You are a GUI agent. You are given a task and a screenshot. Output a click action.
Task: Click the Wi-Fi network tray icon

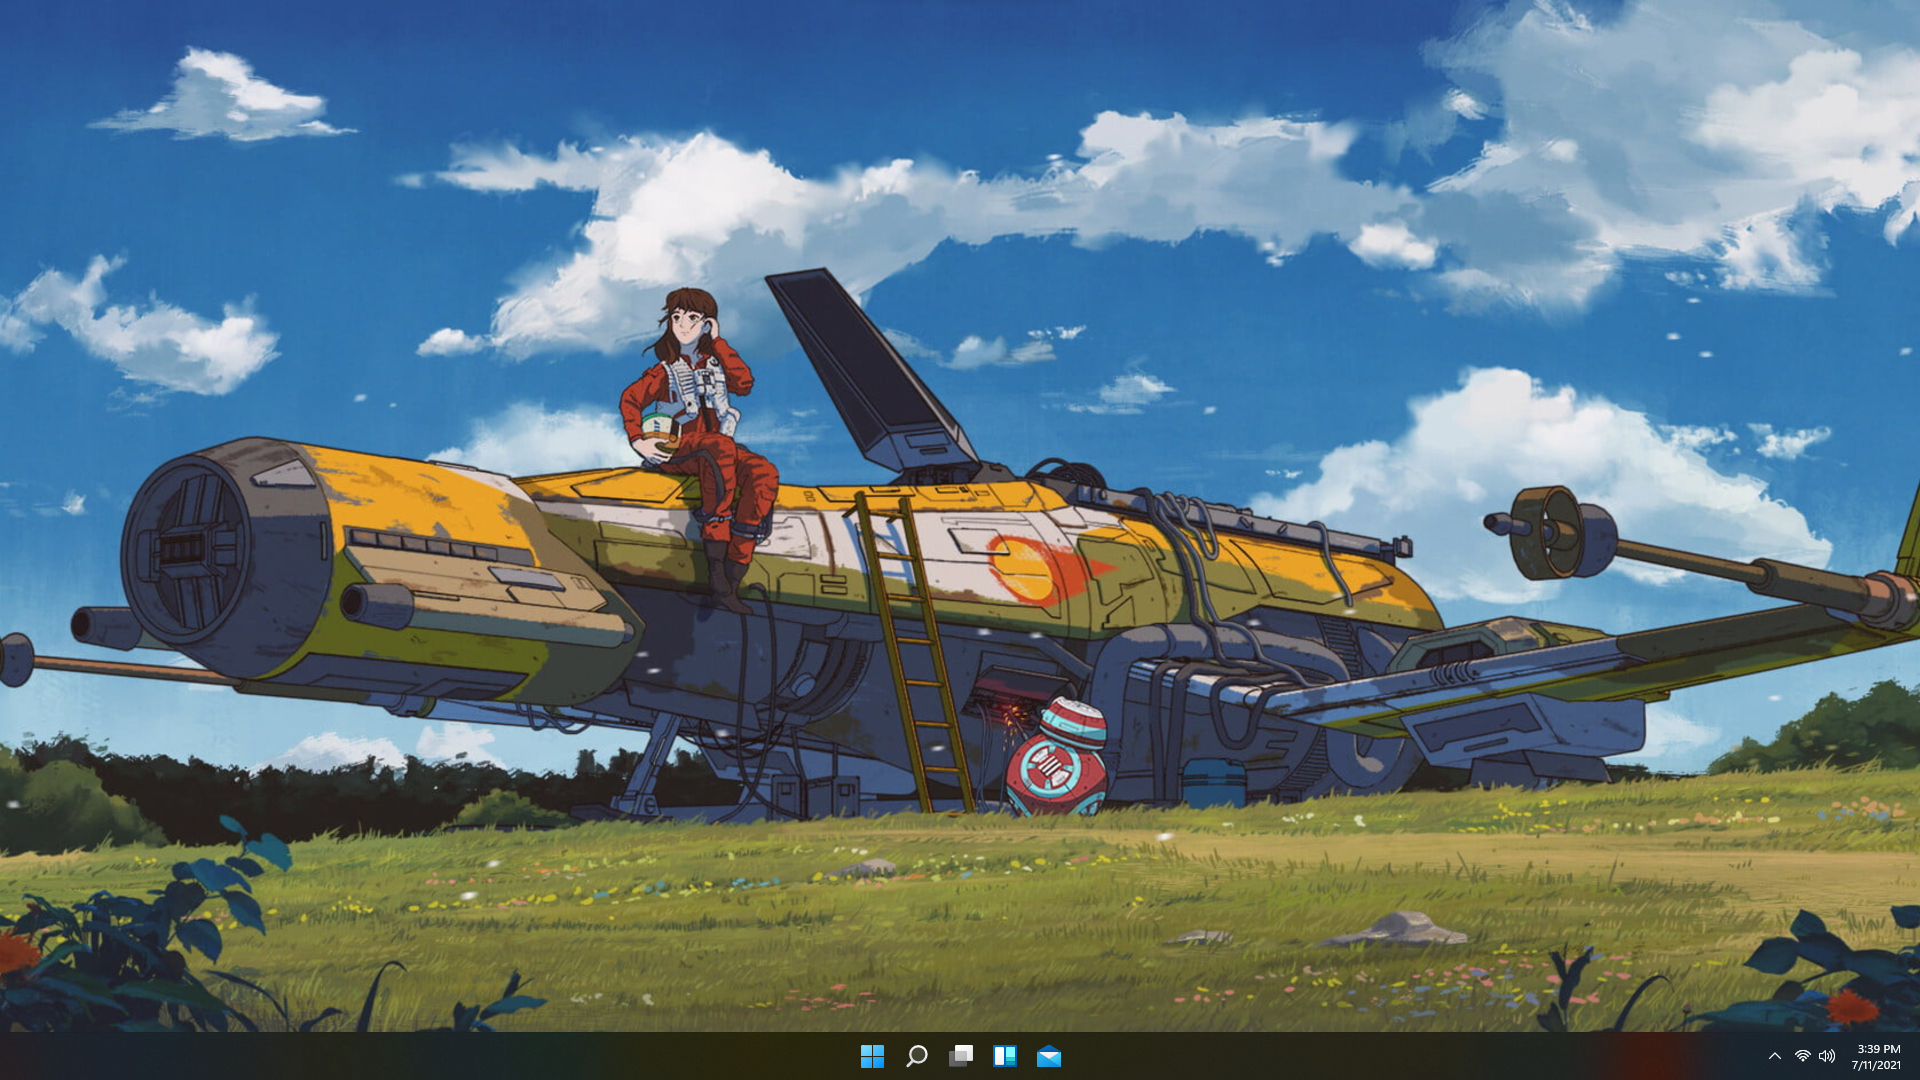(1802, 1056)
